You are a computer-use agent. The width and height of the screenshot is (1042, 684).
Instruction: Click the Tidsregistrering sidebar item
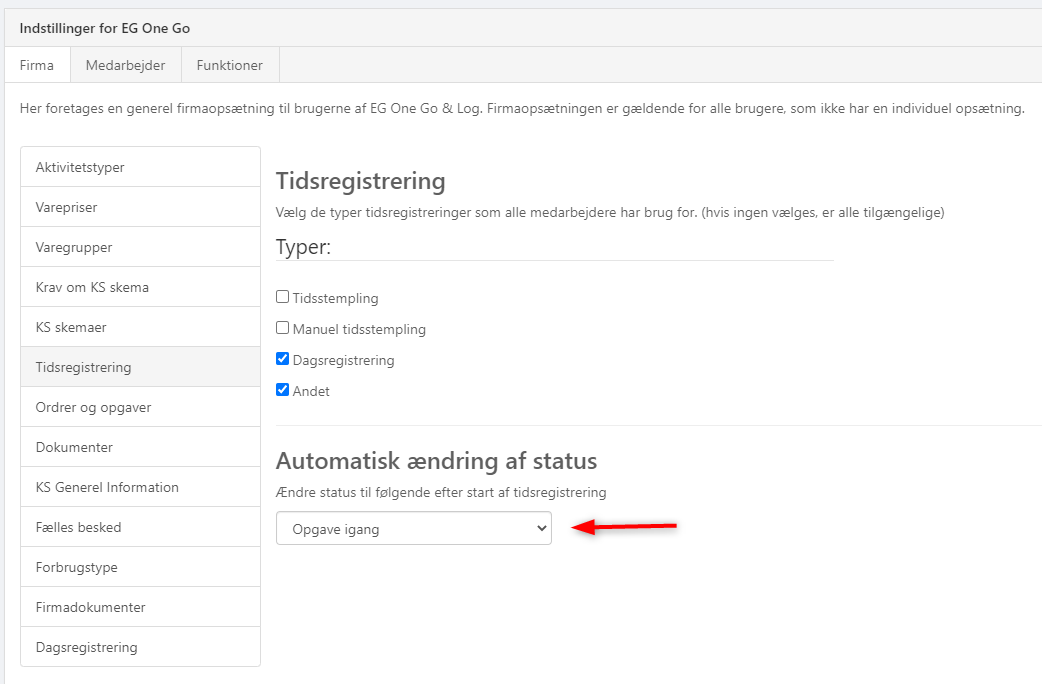(140, 367)
